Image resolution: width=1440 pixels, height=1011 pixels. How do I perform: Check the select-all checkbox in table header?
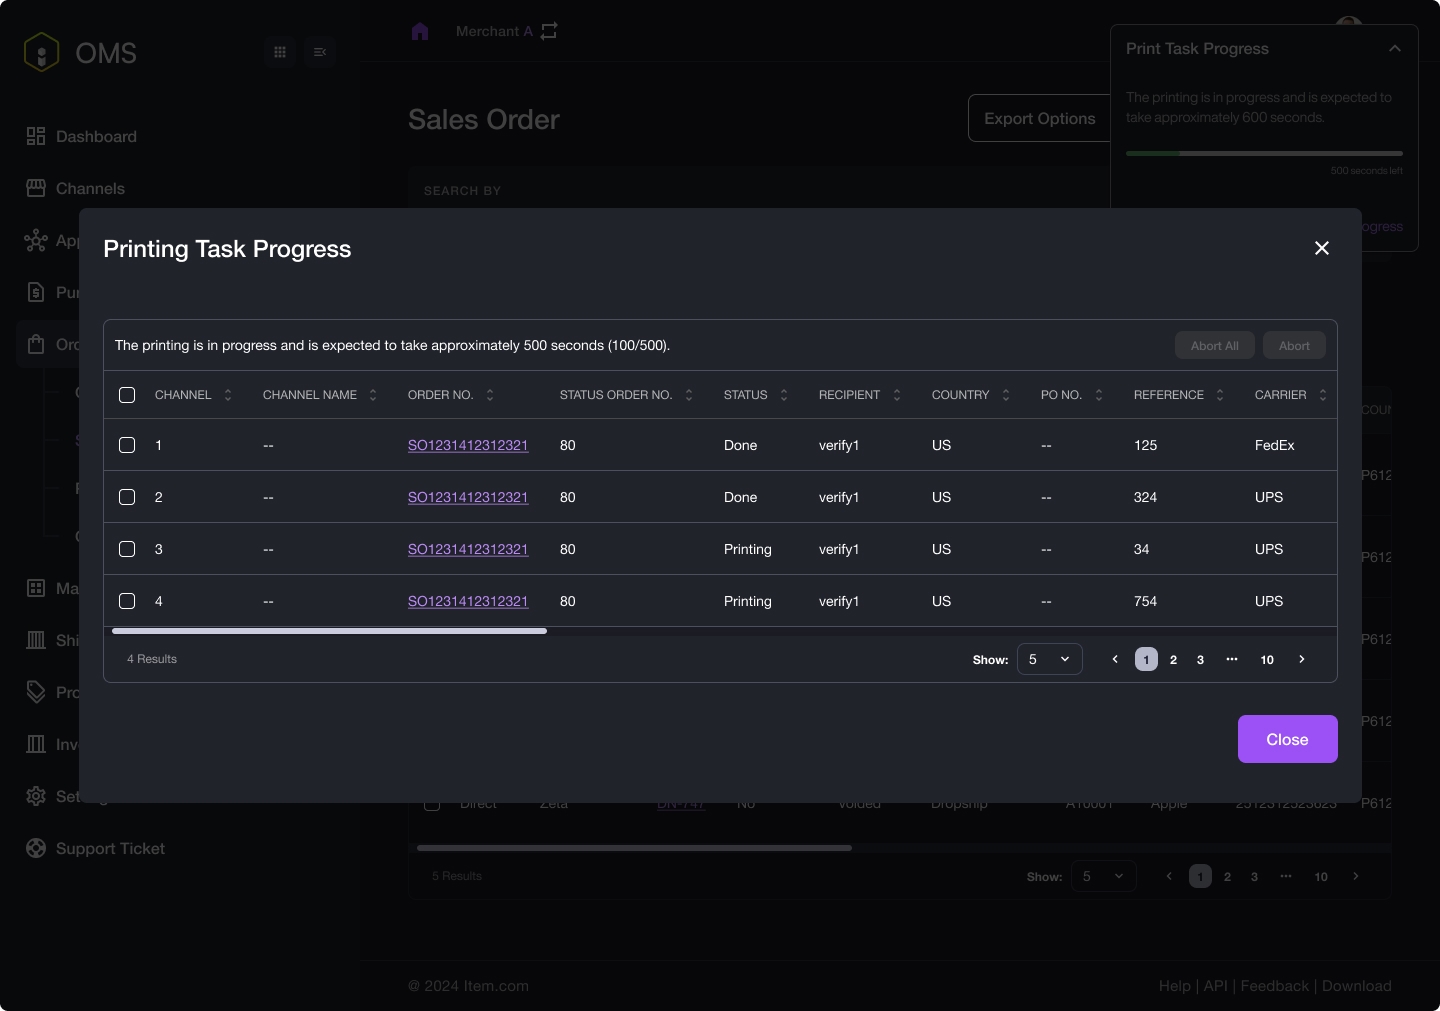tap(127, 395)
